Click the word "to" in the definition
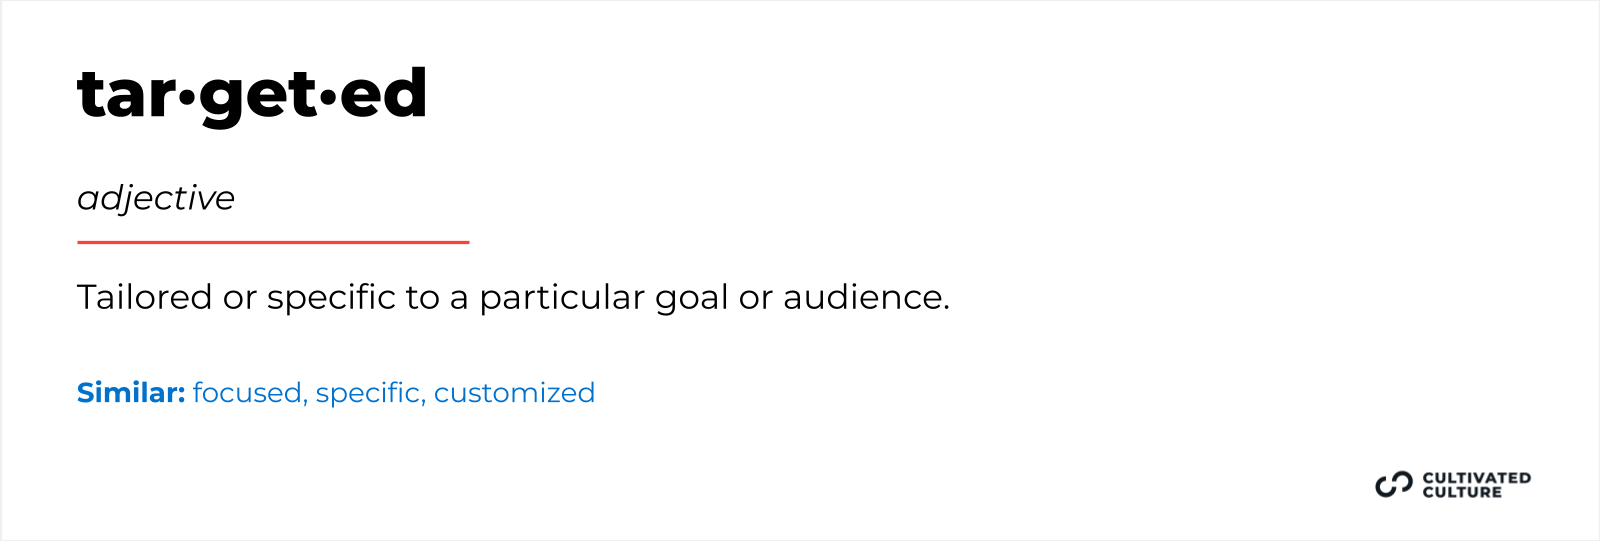 point(422,297)
